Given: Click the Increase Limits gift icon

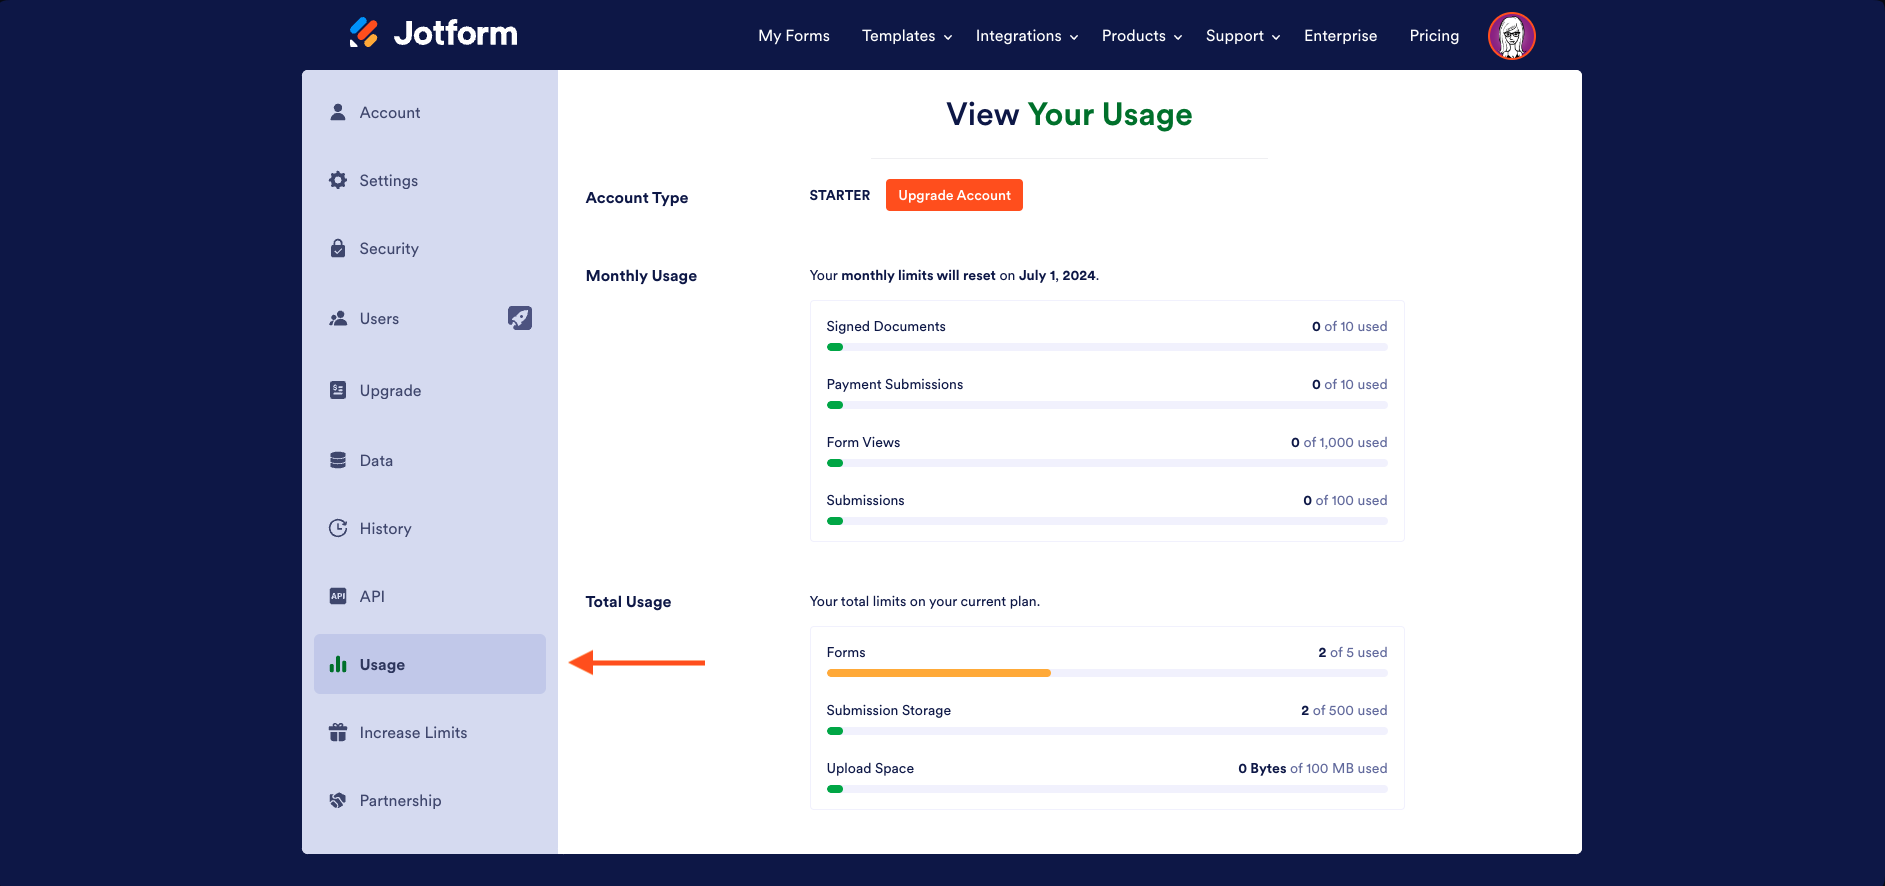Looking at the screenshot, I should pyautogui.click(x=338, y=732).
